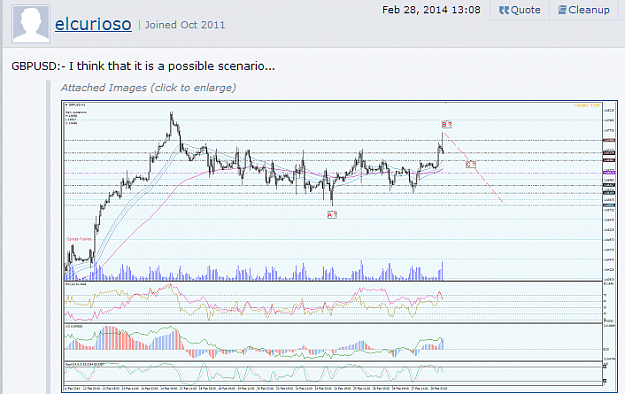This screenshot has height=394, width=625.
Task: Click the 'Attached Images (click to enlarge)' text
Action: click(x=148, y=88)
